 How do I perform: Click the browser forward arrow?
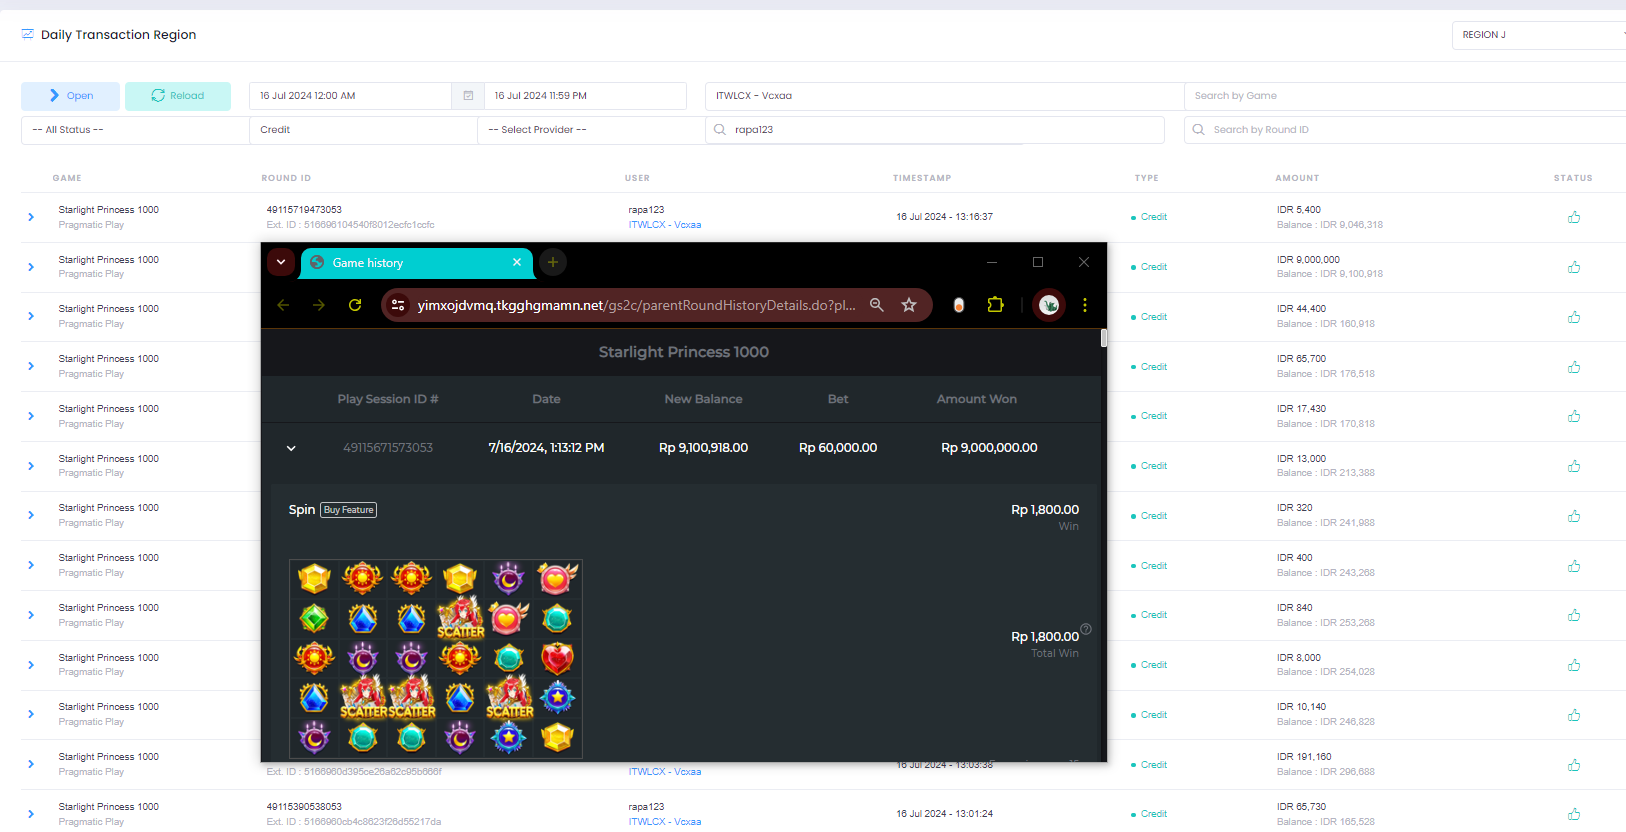(319, 305)
